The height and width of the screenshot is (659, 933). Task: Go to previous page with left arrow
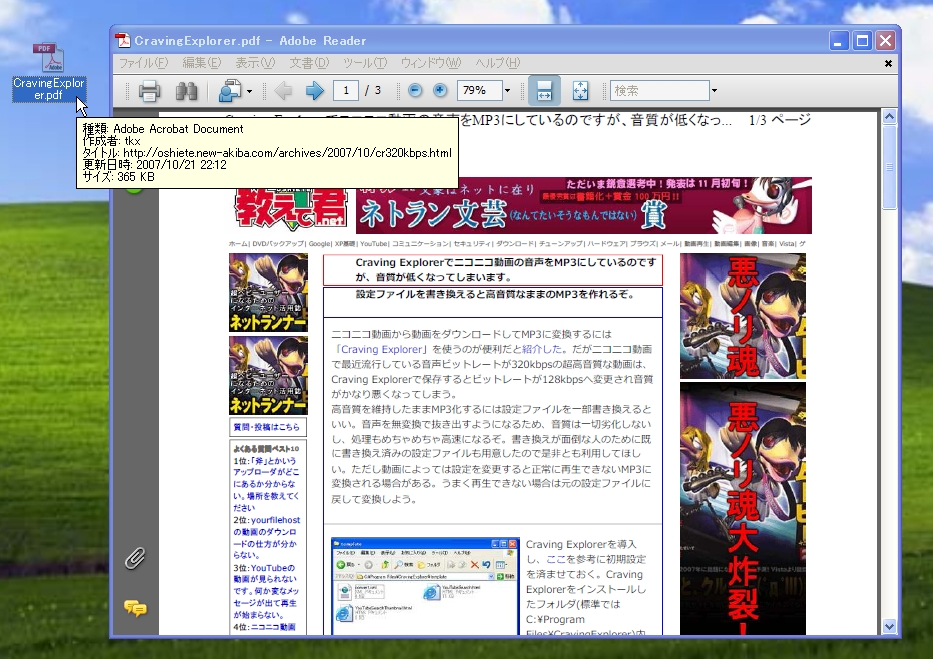(283, 90)
